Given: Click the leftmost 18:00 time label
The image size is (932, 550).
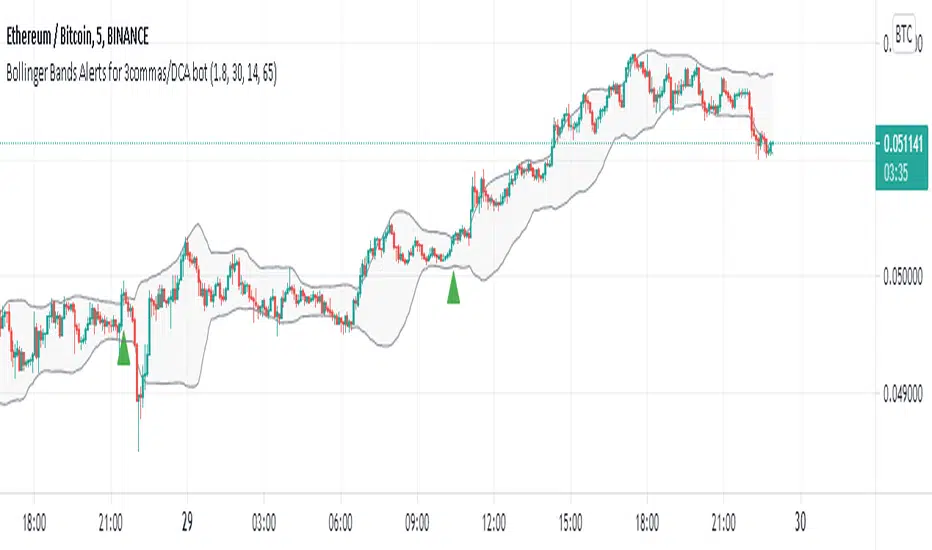Looking at the screenshot, I should (34, 522).
